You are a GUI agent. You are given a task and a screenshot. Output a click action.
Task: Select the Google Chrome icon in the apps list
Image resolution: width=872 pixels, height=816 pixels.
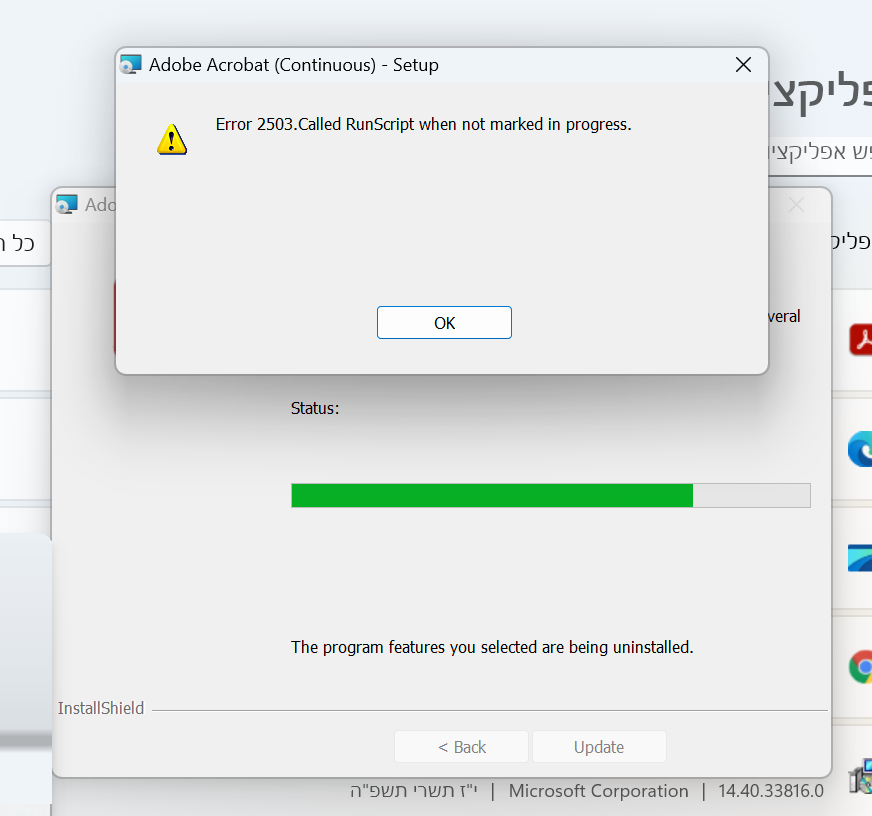click(x=861, y=666)
